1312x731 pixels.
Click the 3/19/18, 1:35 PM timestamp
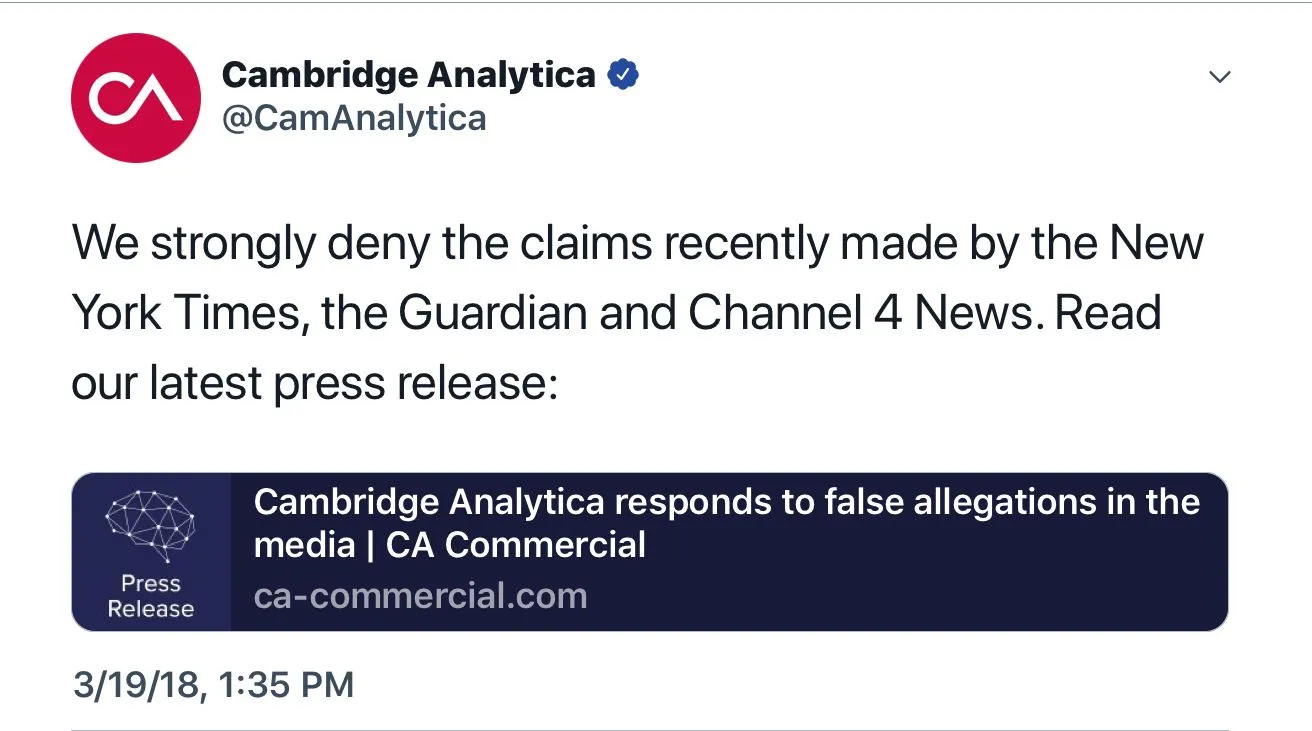[213, 685]
